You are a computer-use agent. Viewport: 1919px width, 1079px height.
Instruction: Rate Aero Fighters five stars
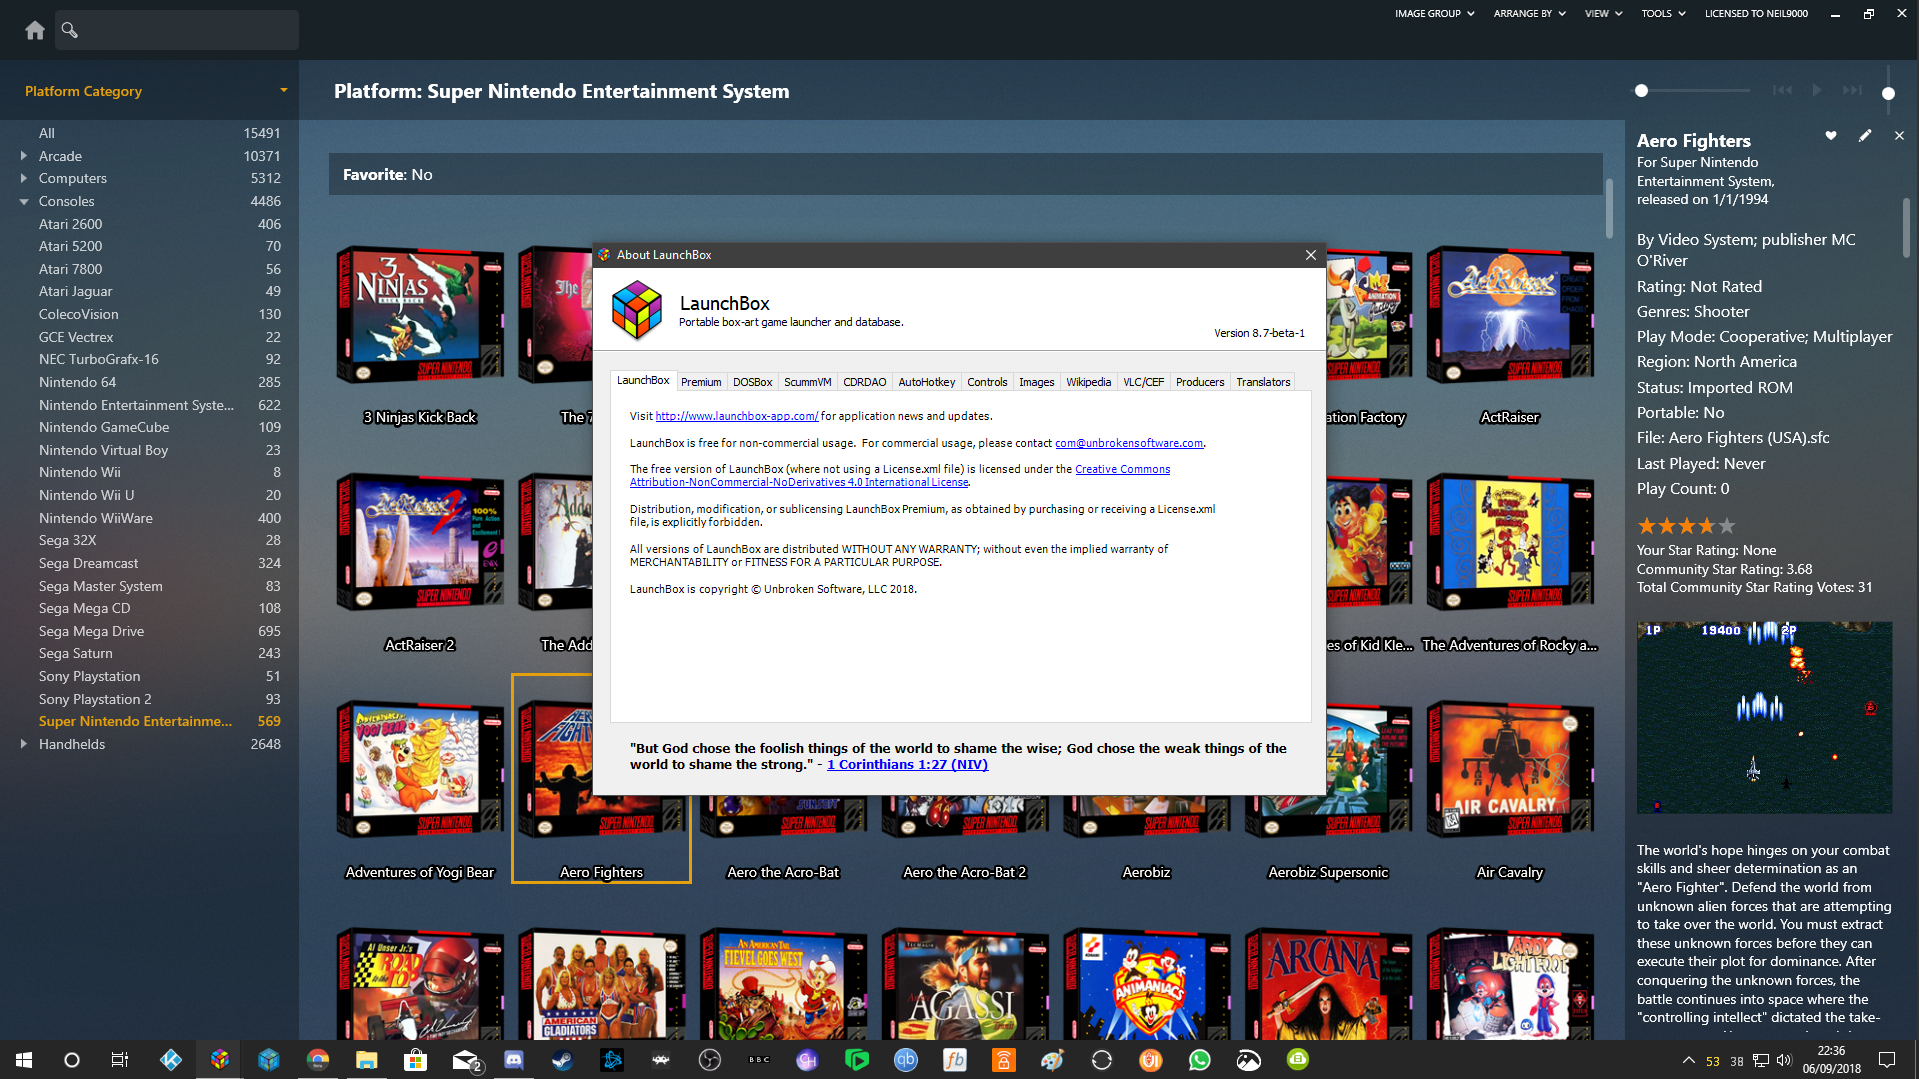coord(1727,526)
